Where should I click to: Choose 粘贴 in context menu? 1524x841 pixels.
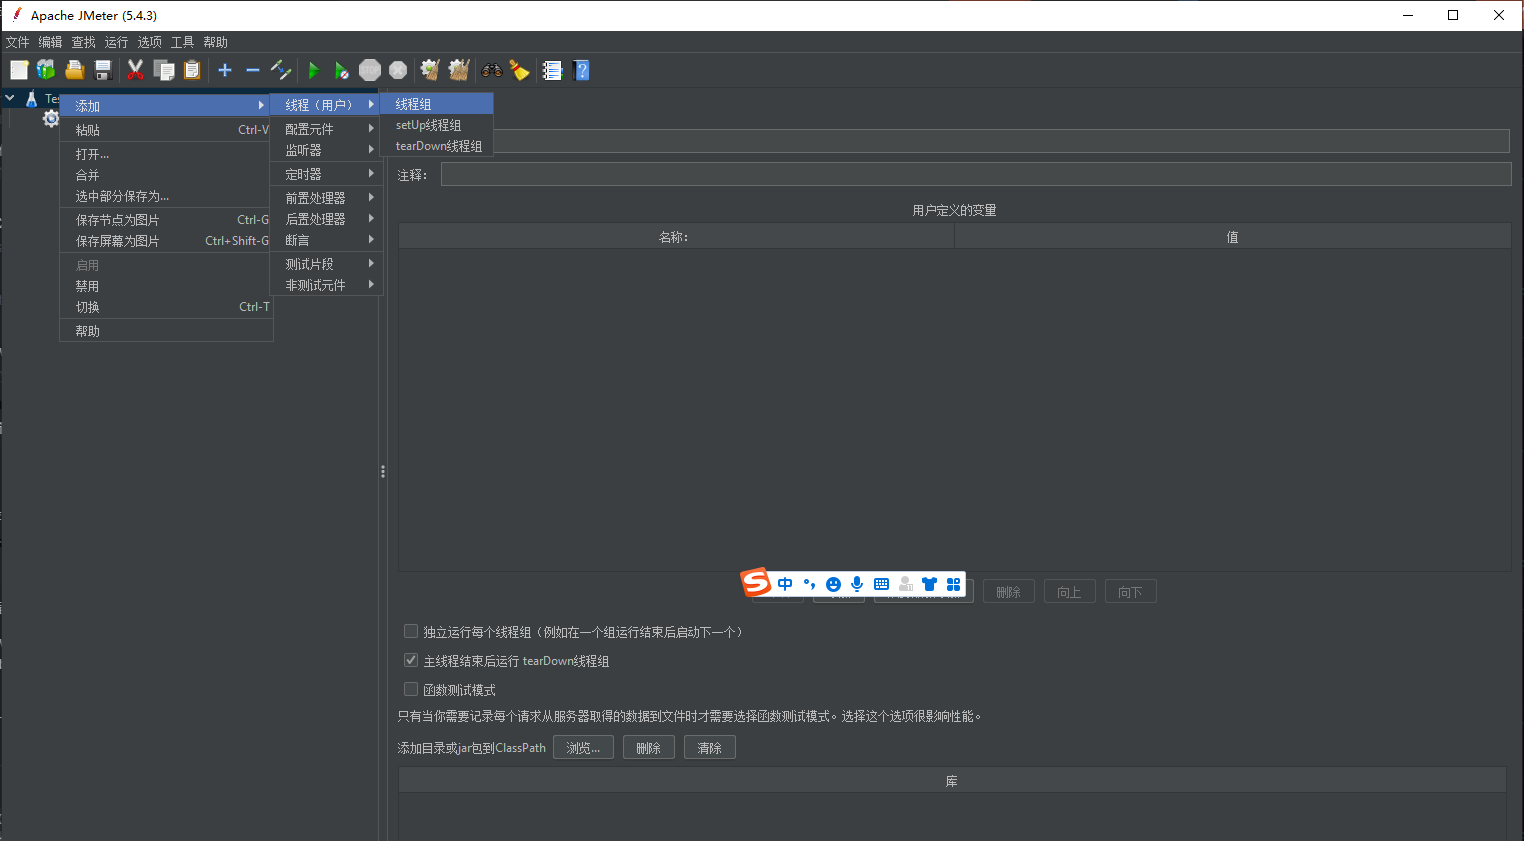click(x=166, y=130)
